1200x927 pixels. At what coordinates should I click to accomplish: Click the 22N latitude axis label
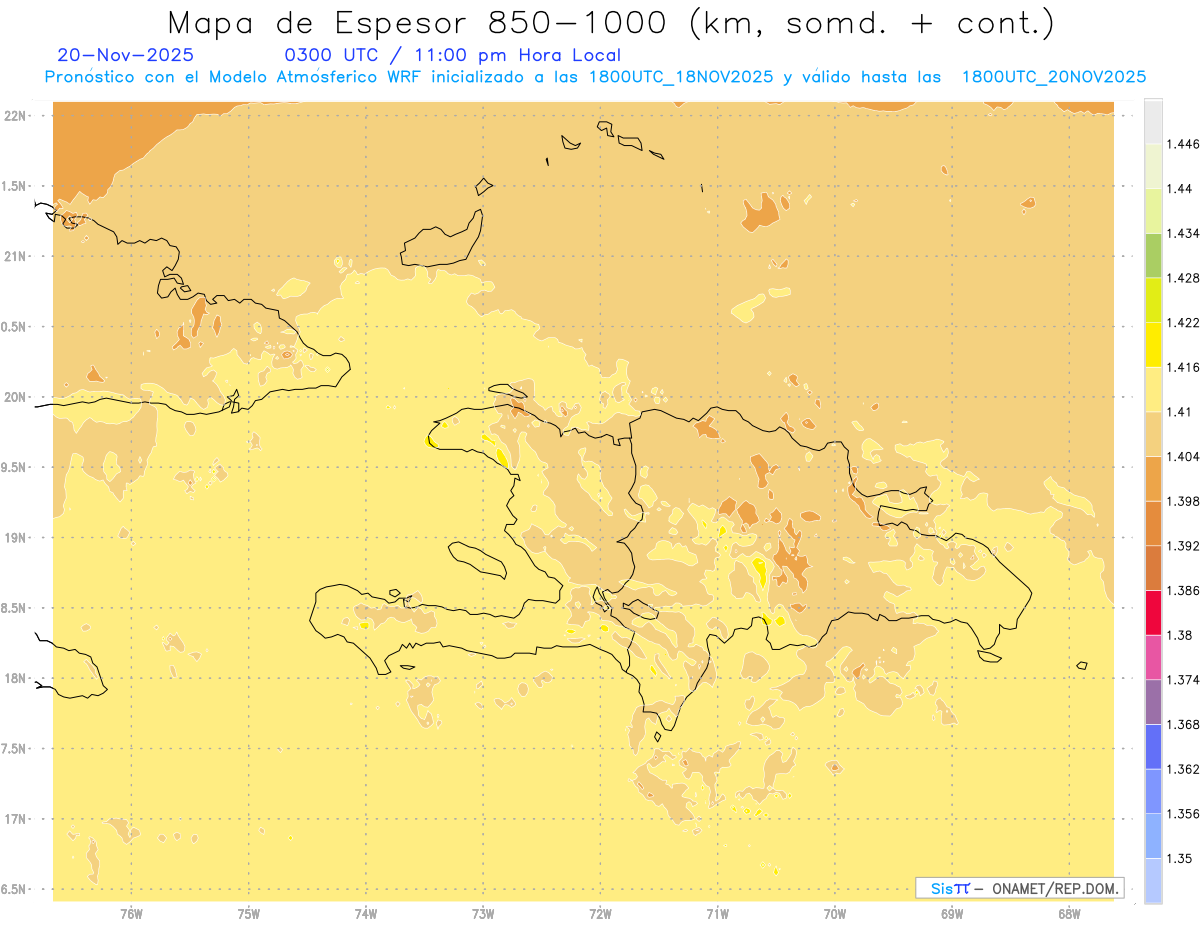tap(15, 115)
